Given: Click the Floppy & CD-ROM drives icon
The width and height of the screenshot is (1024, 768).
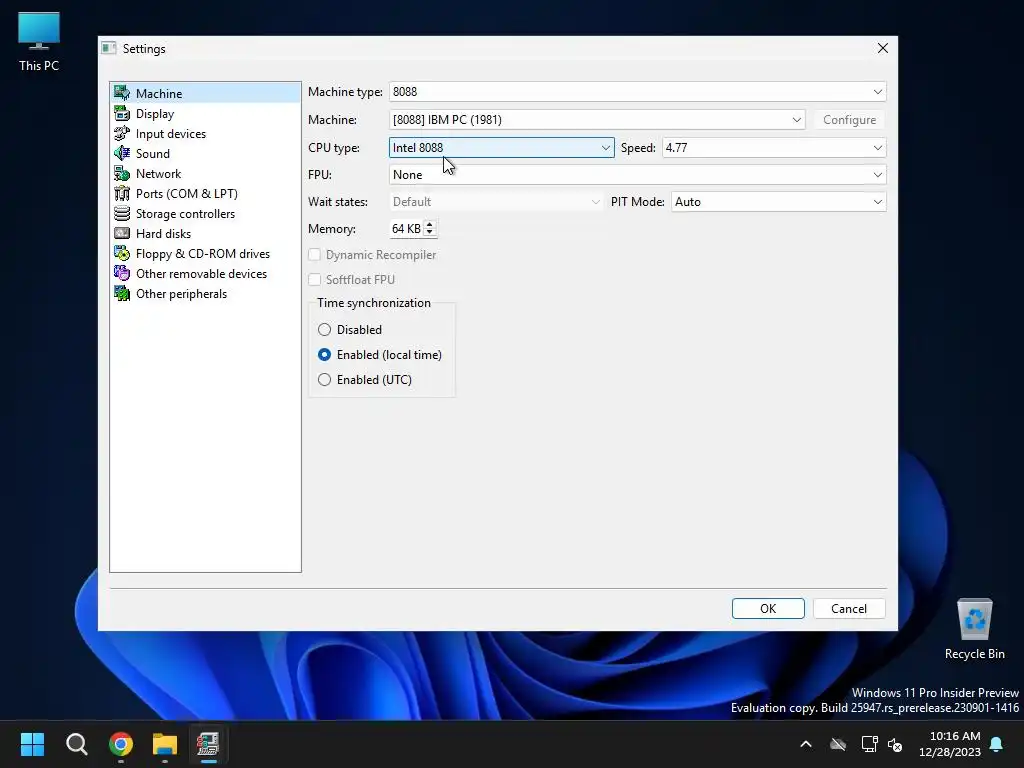Looking at the screenshot, I should coord(121,253).
